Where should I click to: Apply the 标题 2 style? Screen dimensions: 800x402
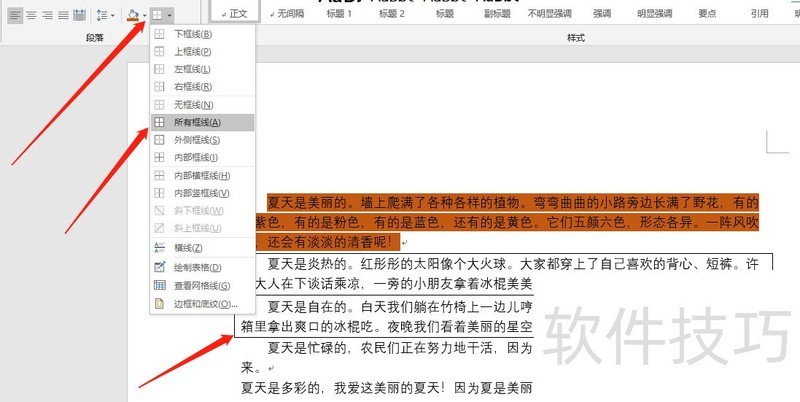[392, 14]
